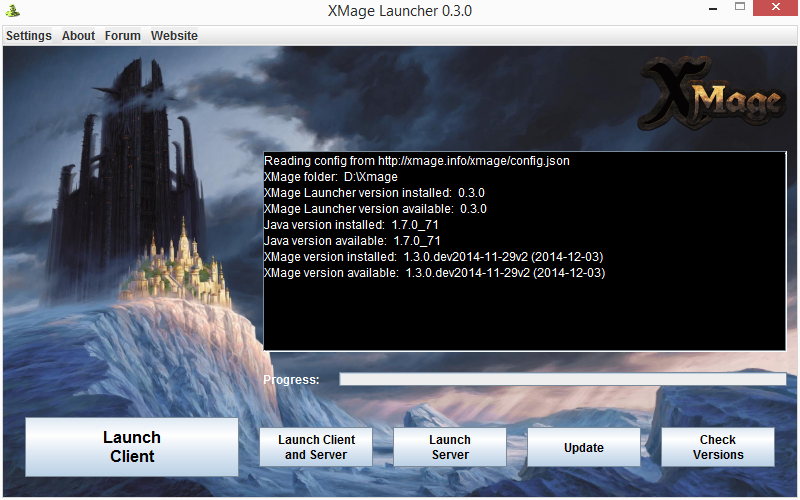Screen dimensions: 800x500
Task: Click the 'Progress:' label
Action: click(x=291, y=380)
